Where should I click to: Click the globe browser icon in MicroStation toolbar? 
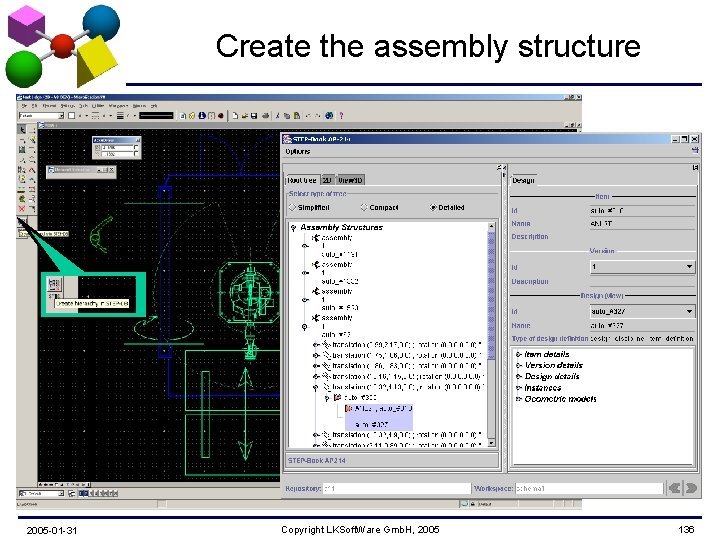click(329, 116)
